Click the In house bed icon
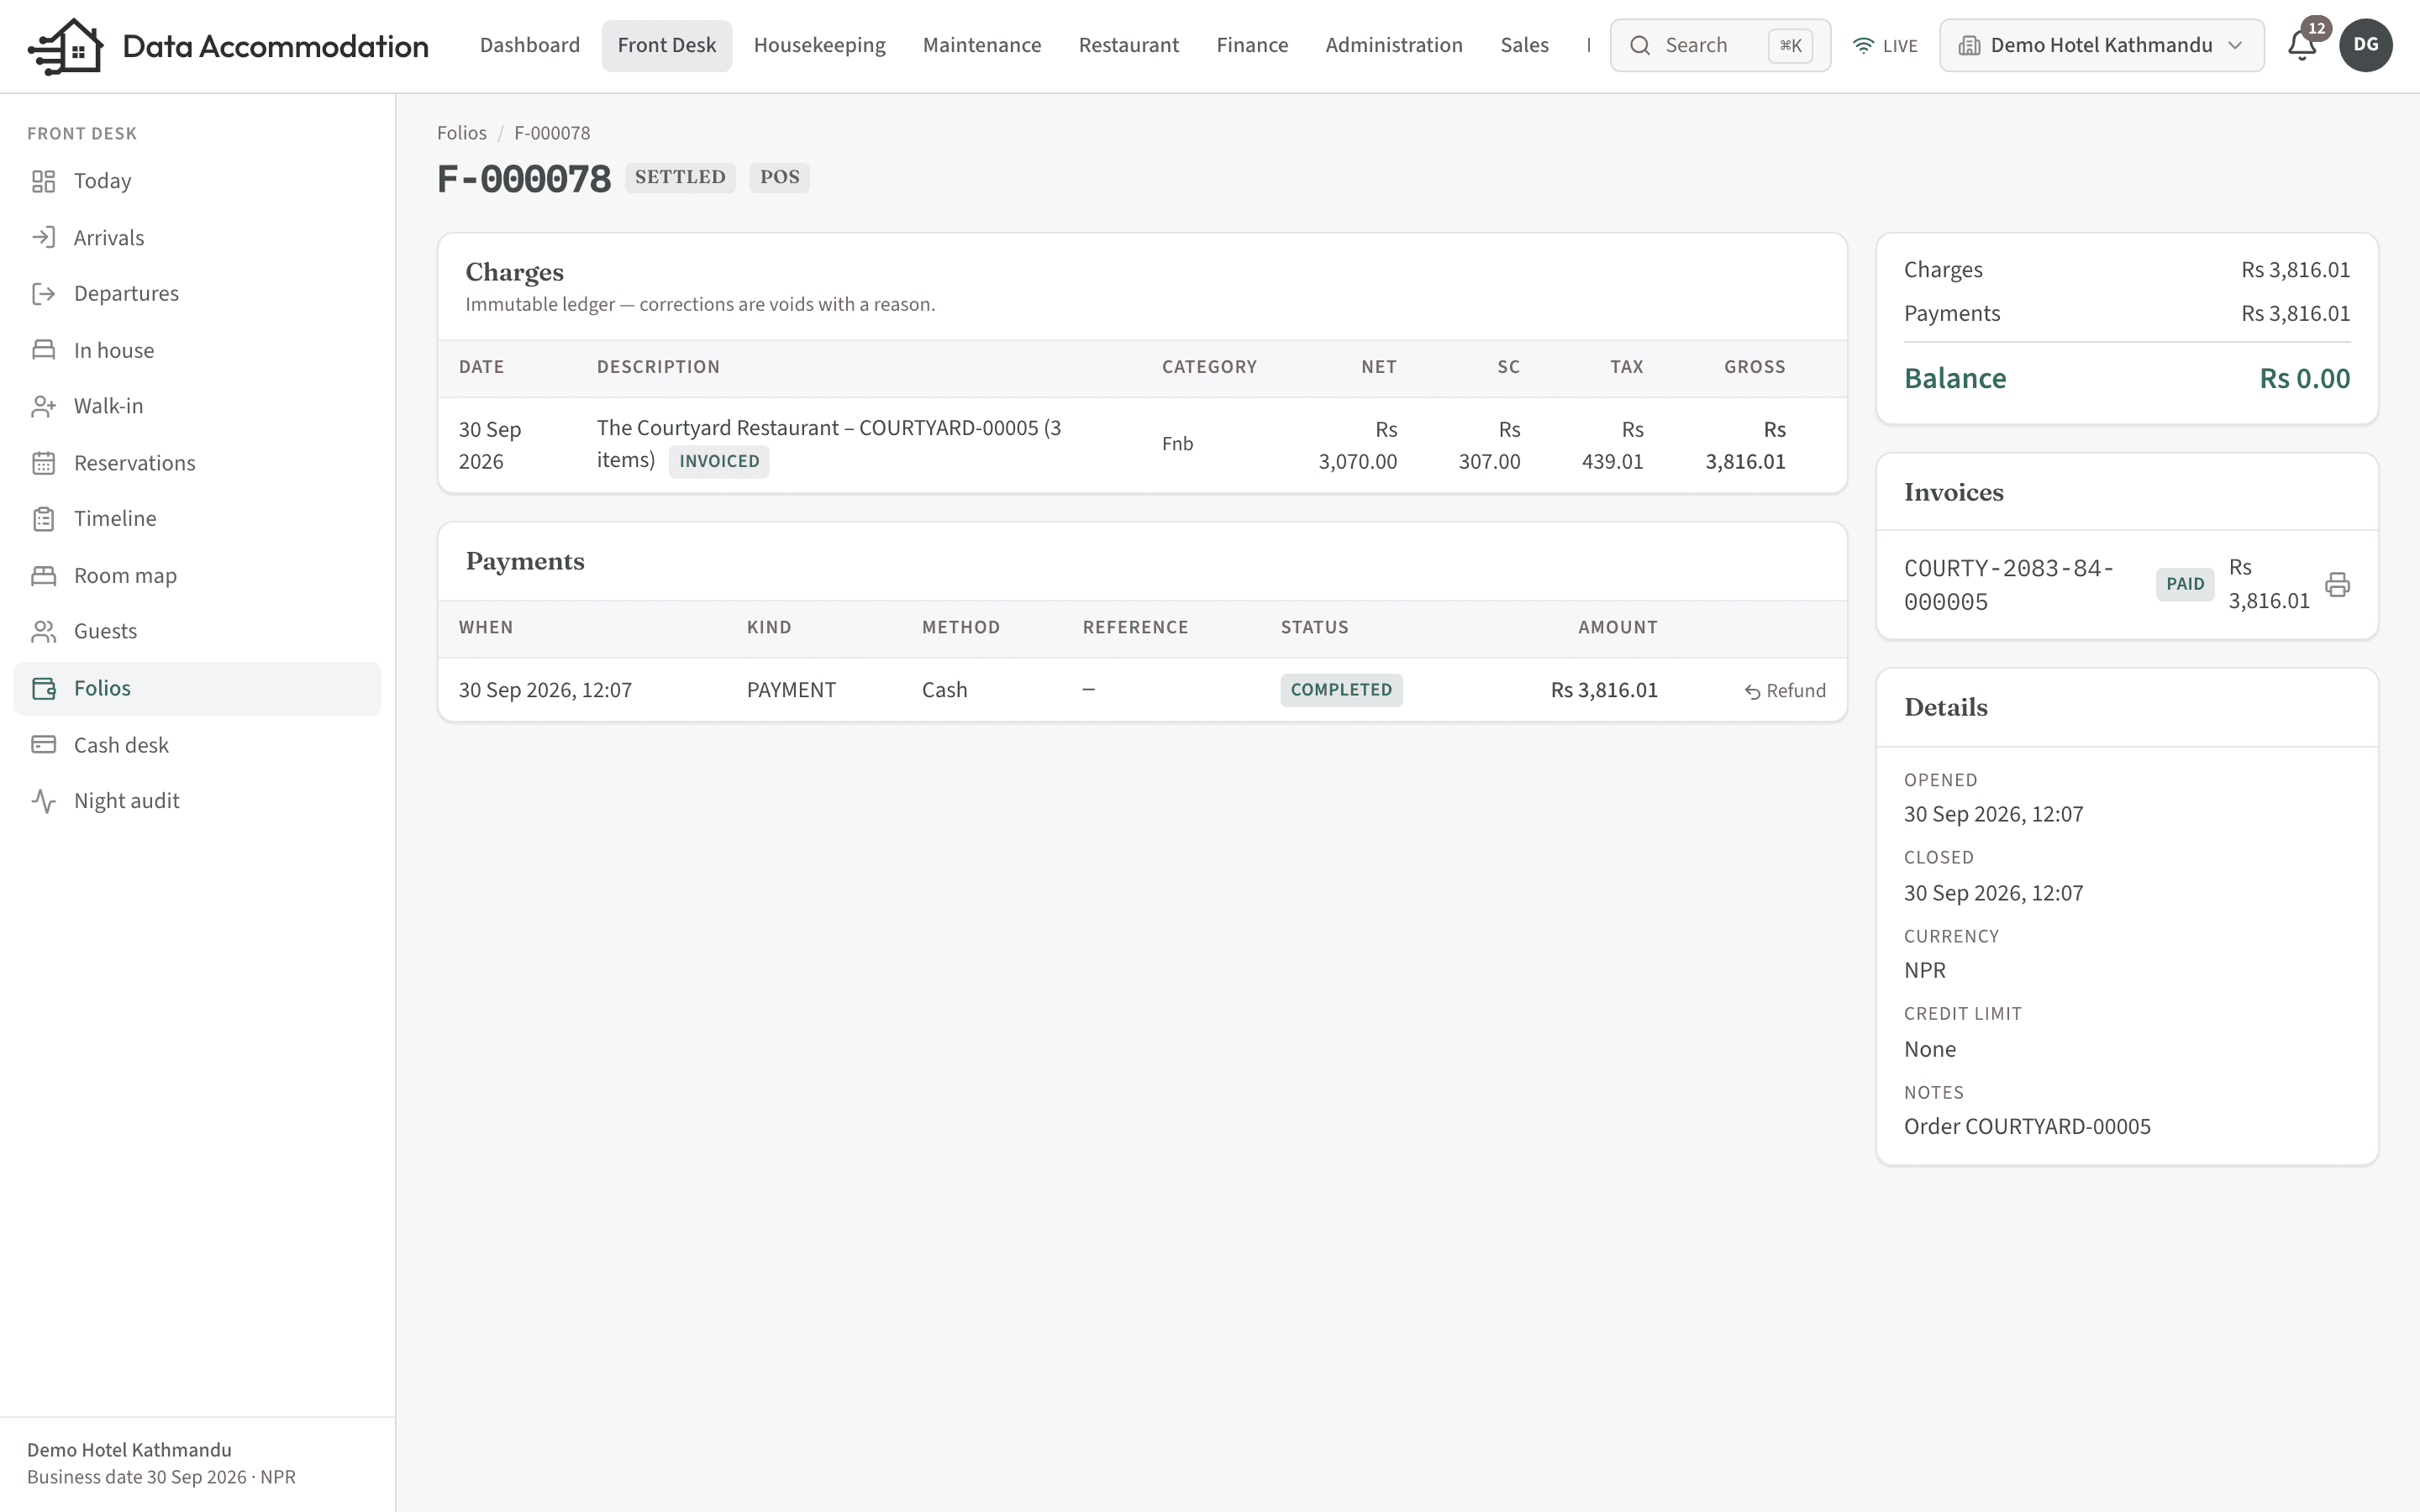 coord(43,350)
